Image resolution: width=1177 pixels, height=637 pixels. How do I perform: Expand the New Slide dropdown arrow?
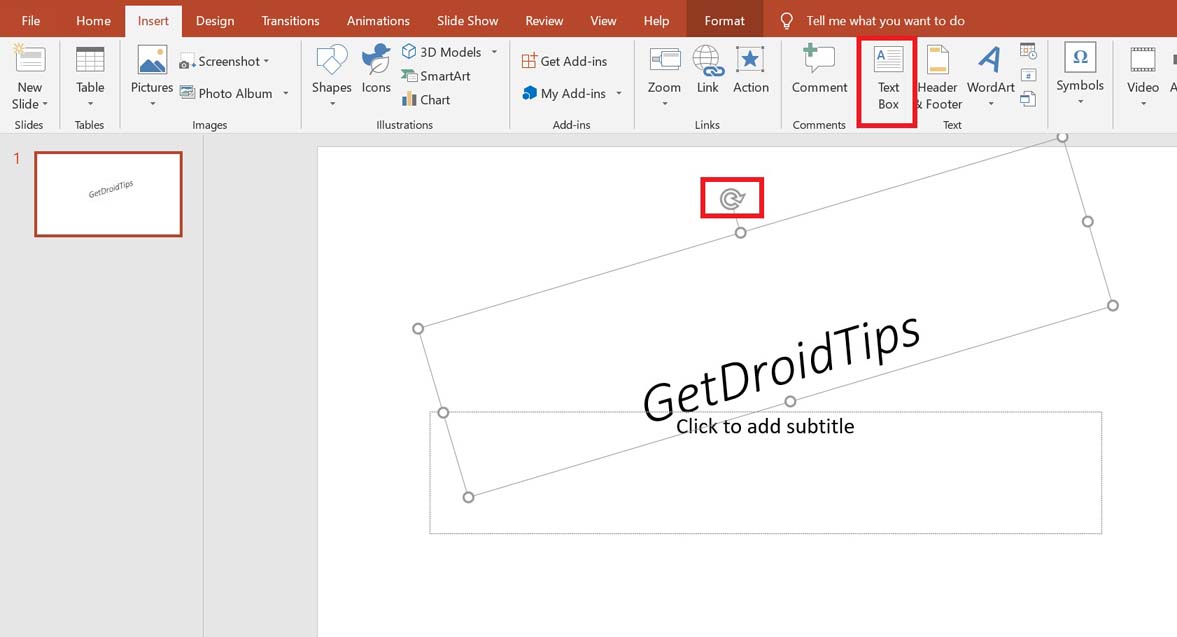pyautogui.click(x=45, y=104)
